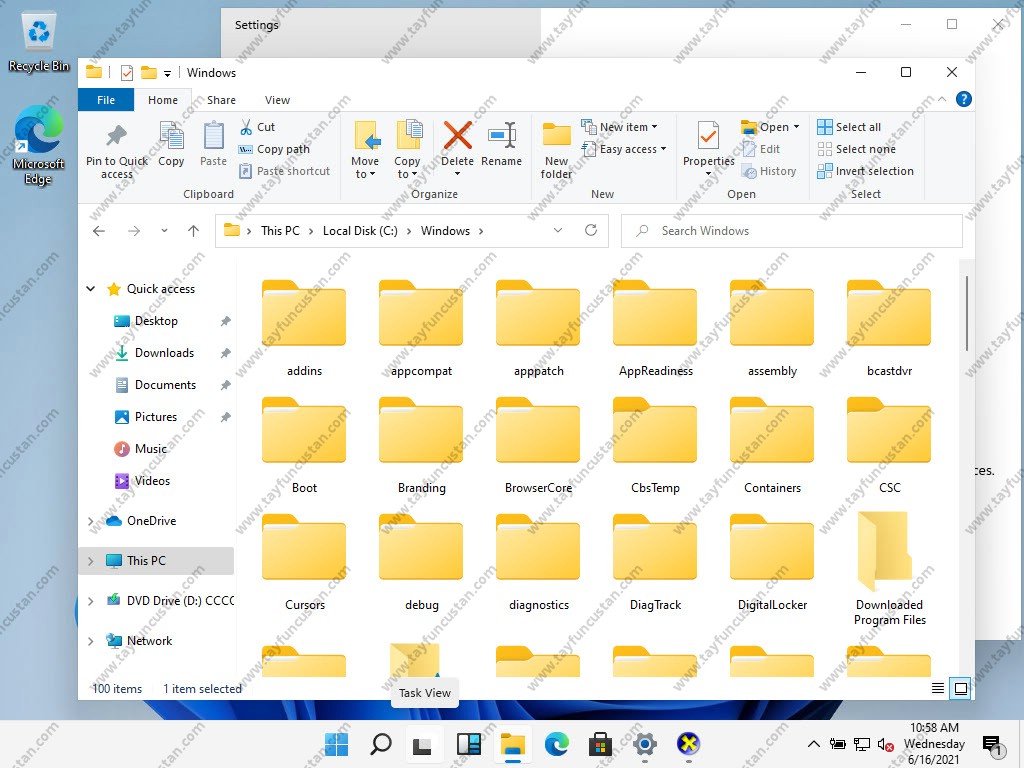Refresh the Windows folder view
This screenshot has height=768, width=1024.
(590, 231)
